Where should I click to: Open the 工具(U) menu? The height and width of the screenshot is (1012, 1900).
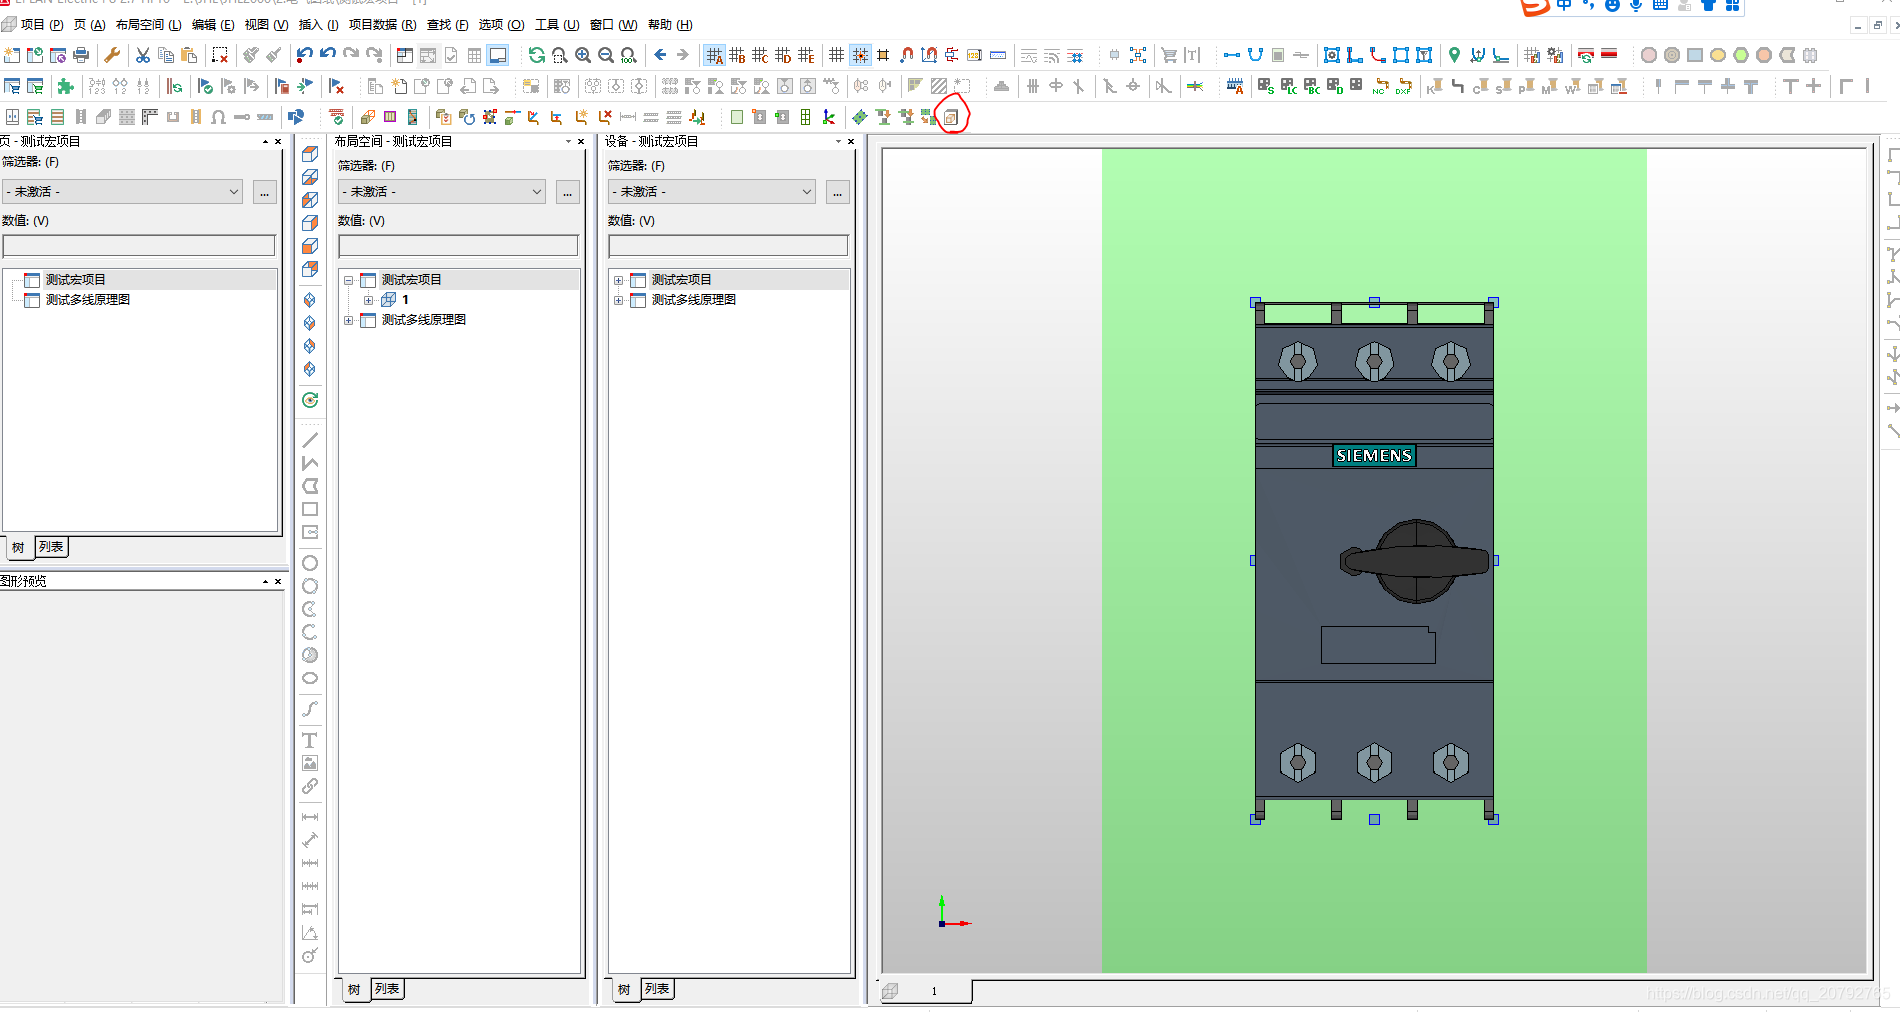tap(557, 25)
